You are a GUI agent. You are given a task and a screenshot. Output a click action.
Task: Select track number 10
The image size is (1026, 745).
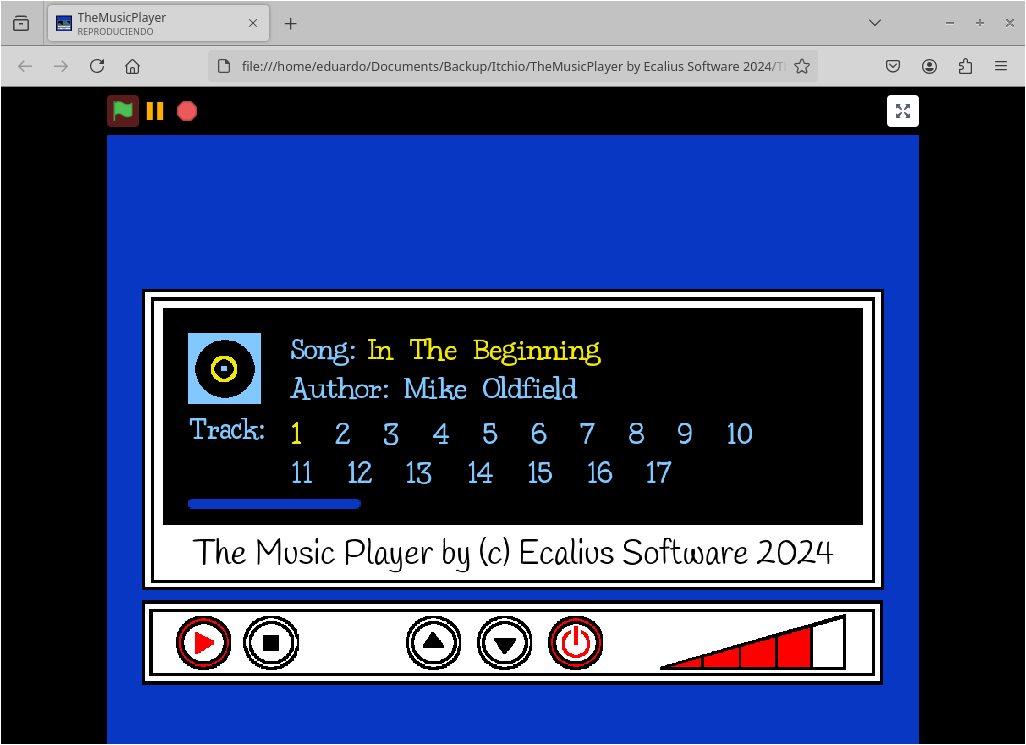click(739, 434)
